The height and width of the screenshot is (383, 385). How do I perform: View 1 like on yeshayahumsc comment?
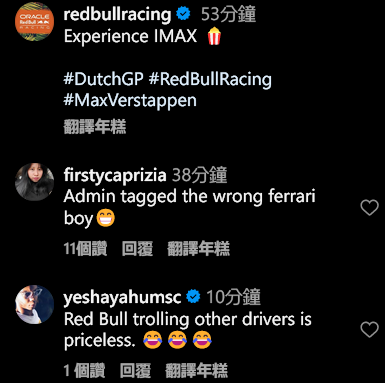(84, 371)
